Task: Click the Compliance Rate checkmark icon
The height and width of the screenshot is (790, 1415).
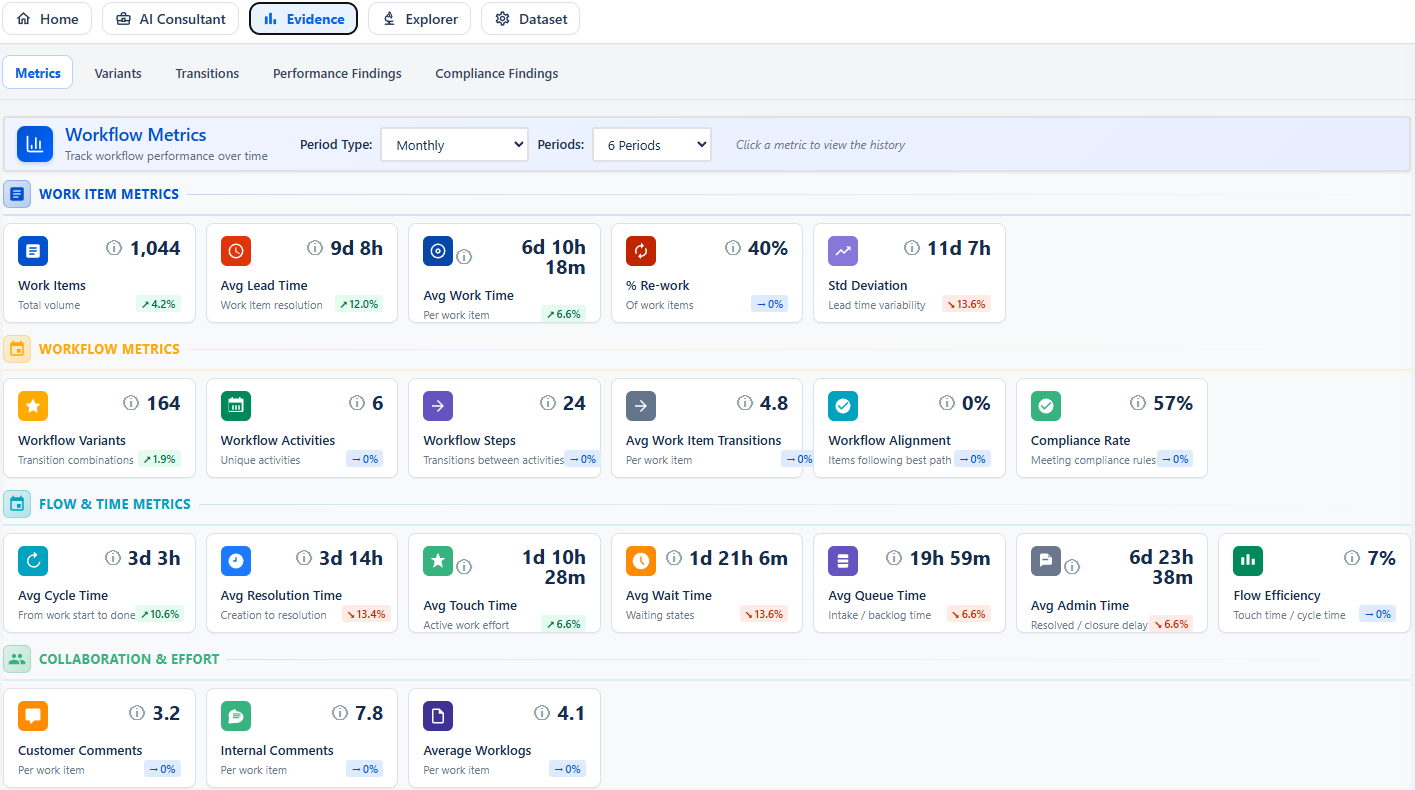Action: point(1045,405)
